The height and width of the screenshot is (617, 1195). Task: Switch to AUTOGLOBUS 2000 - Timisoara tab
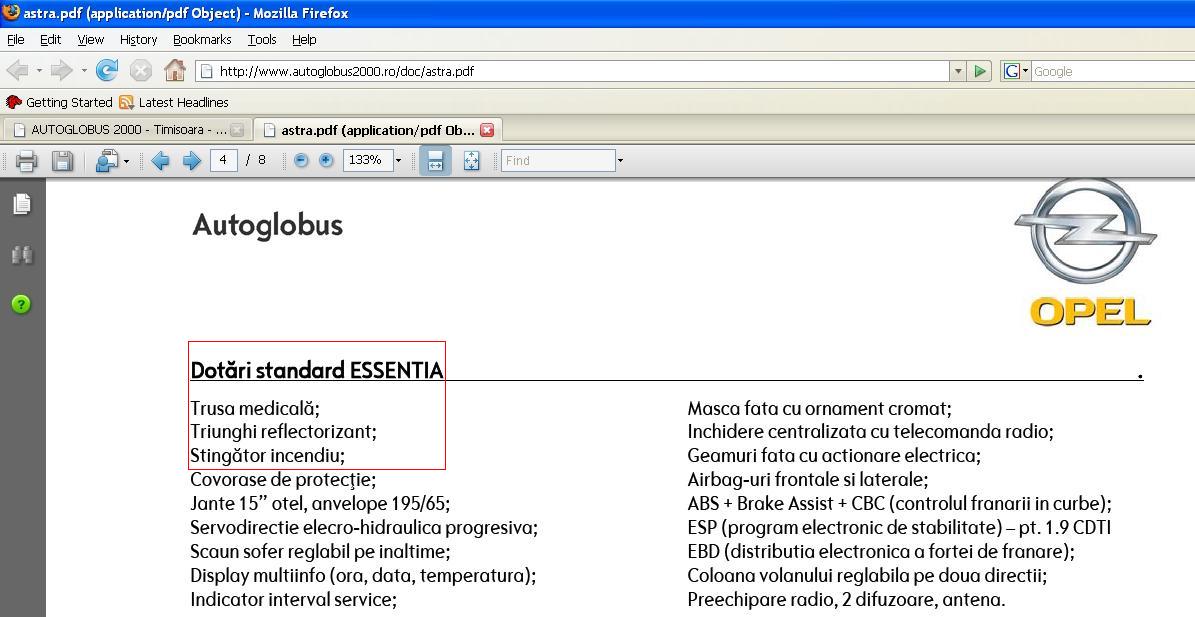click(127, 130)
